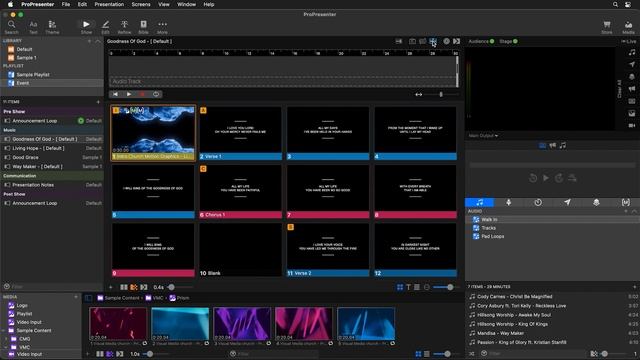The width and height of the screenshot is (640, 360).
Task: Open the Main Output dropdown
Action: 483,136
